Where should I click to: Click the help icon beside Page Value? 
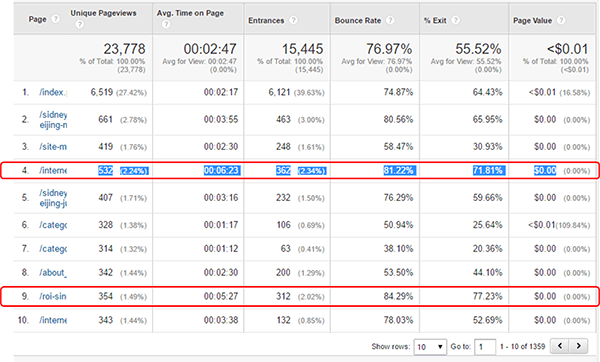click(561, 20)
